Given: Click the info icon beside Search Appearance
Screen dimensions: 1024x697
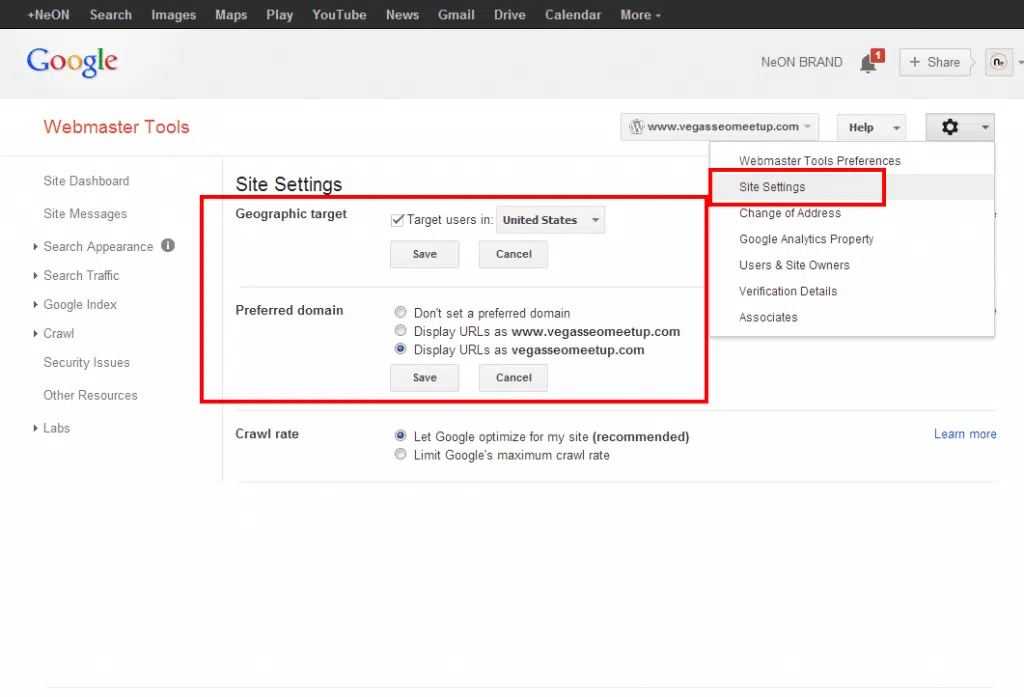Looking at the screenshot, I should click(168, 246).
